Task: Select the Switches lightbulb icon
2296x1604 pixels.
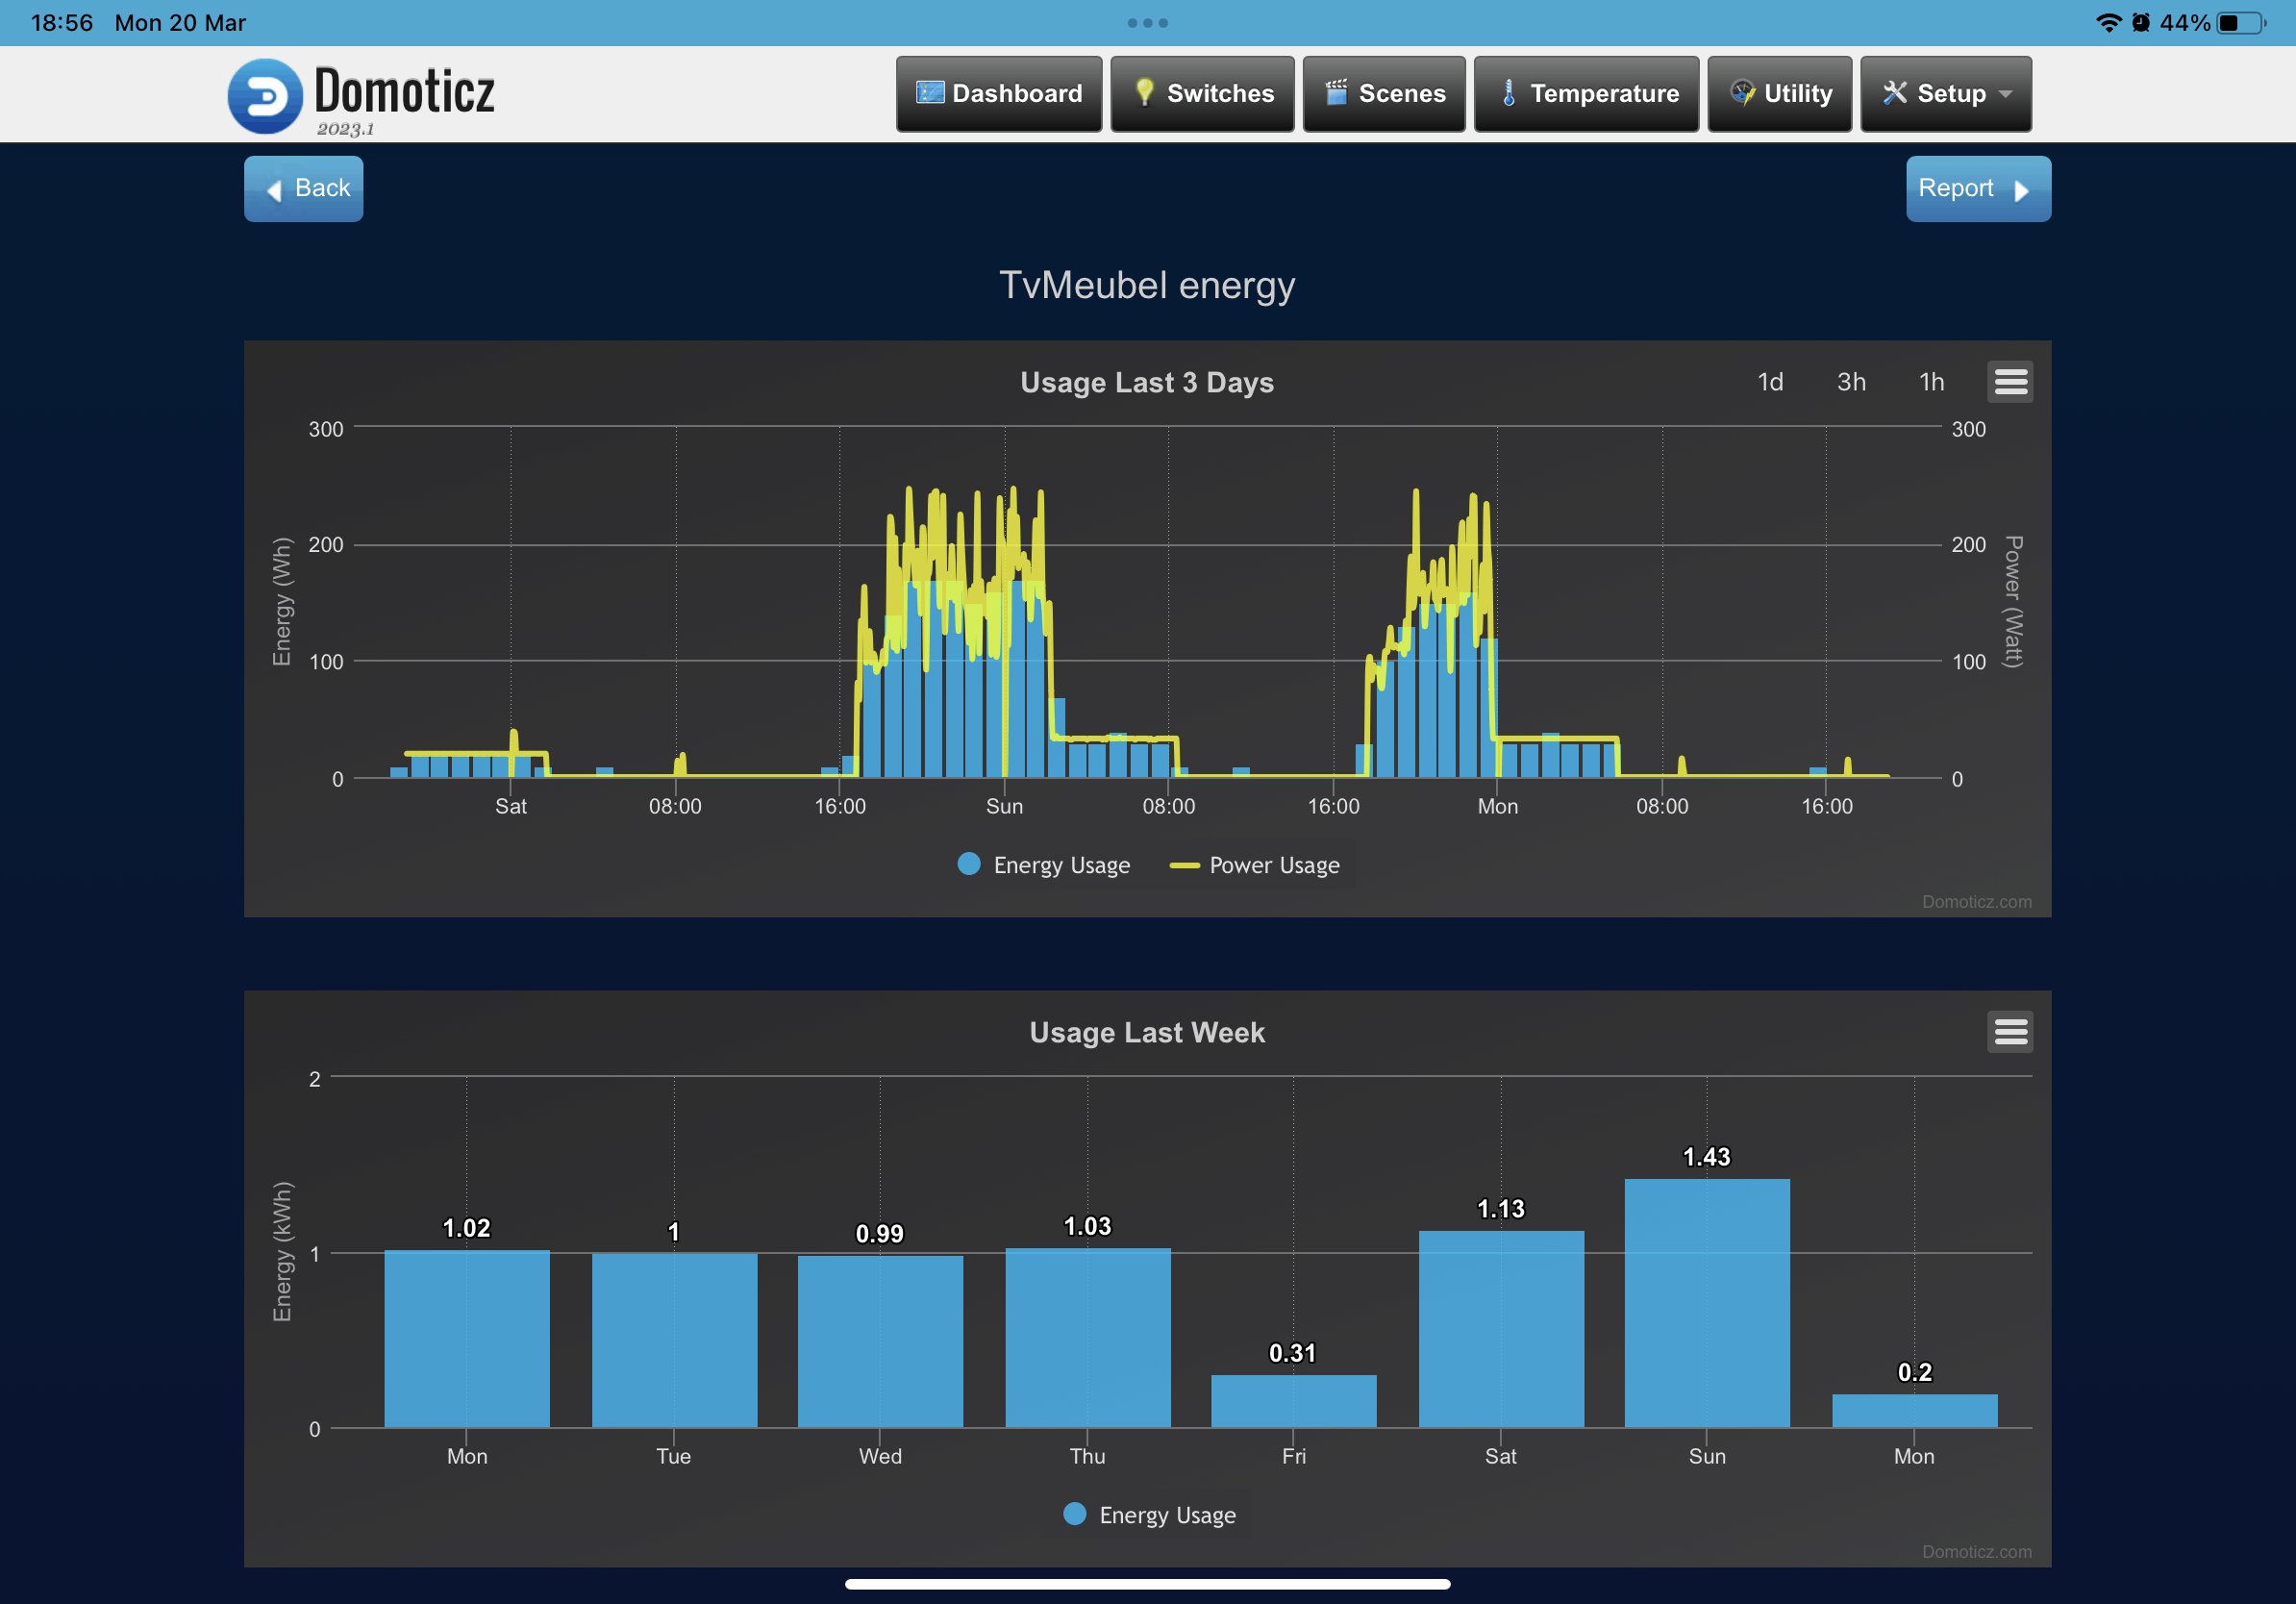Action: (1146, 92)
